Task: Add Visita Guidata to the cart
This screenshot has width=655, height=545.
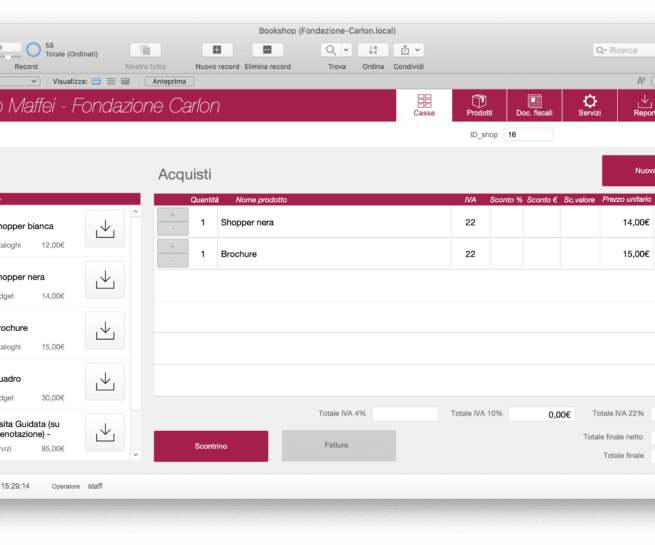Action: tap(104, 432)
